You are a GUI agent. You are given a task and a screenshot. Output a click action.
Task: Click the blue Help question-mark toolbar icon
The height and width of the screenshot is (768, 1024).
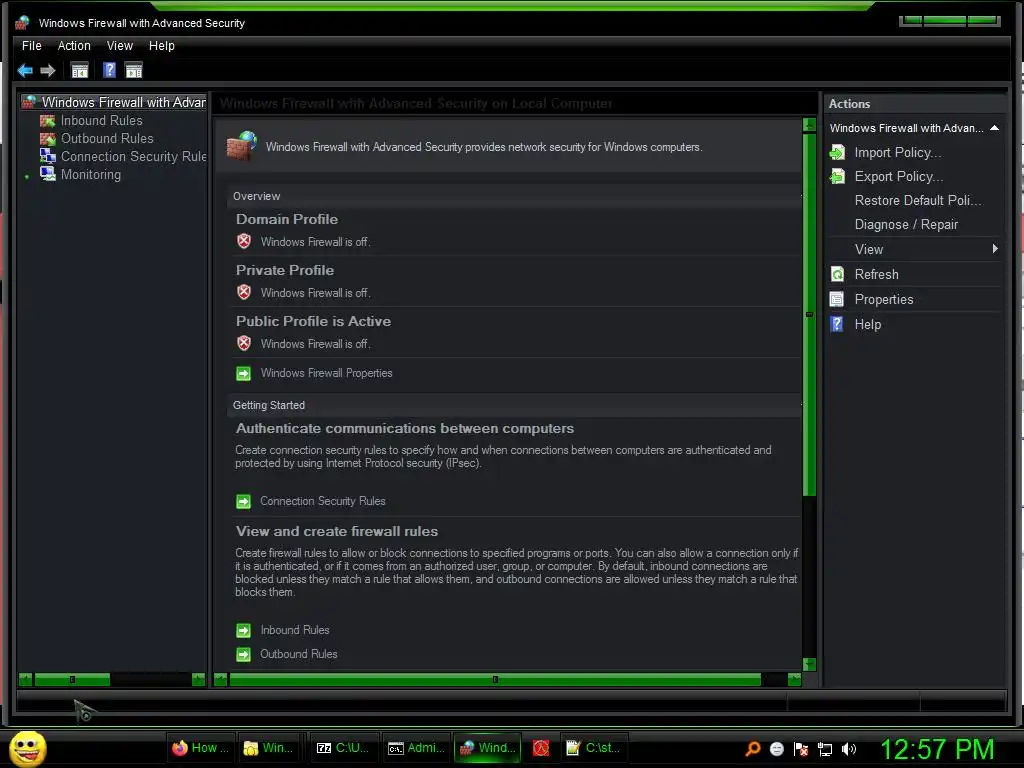[109, 70]
